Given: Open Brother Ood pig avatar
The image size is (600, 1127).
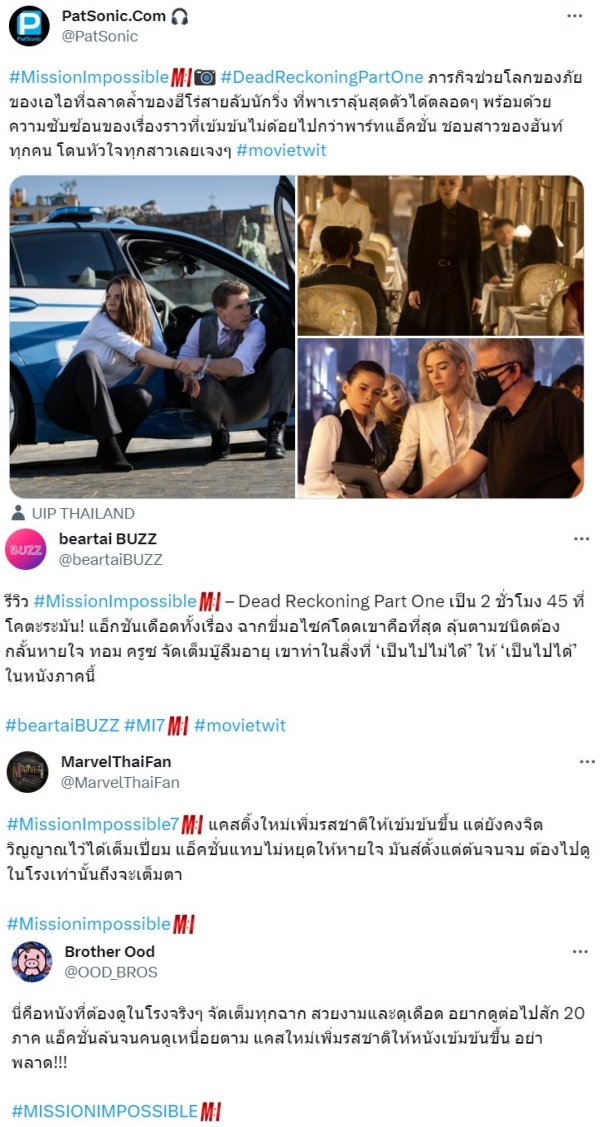Looking at the screenshot, I should pos(31,962).
